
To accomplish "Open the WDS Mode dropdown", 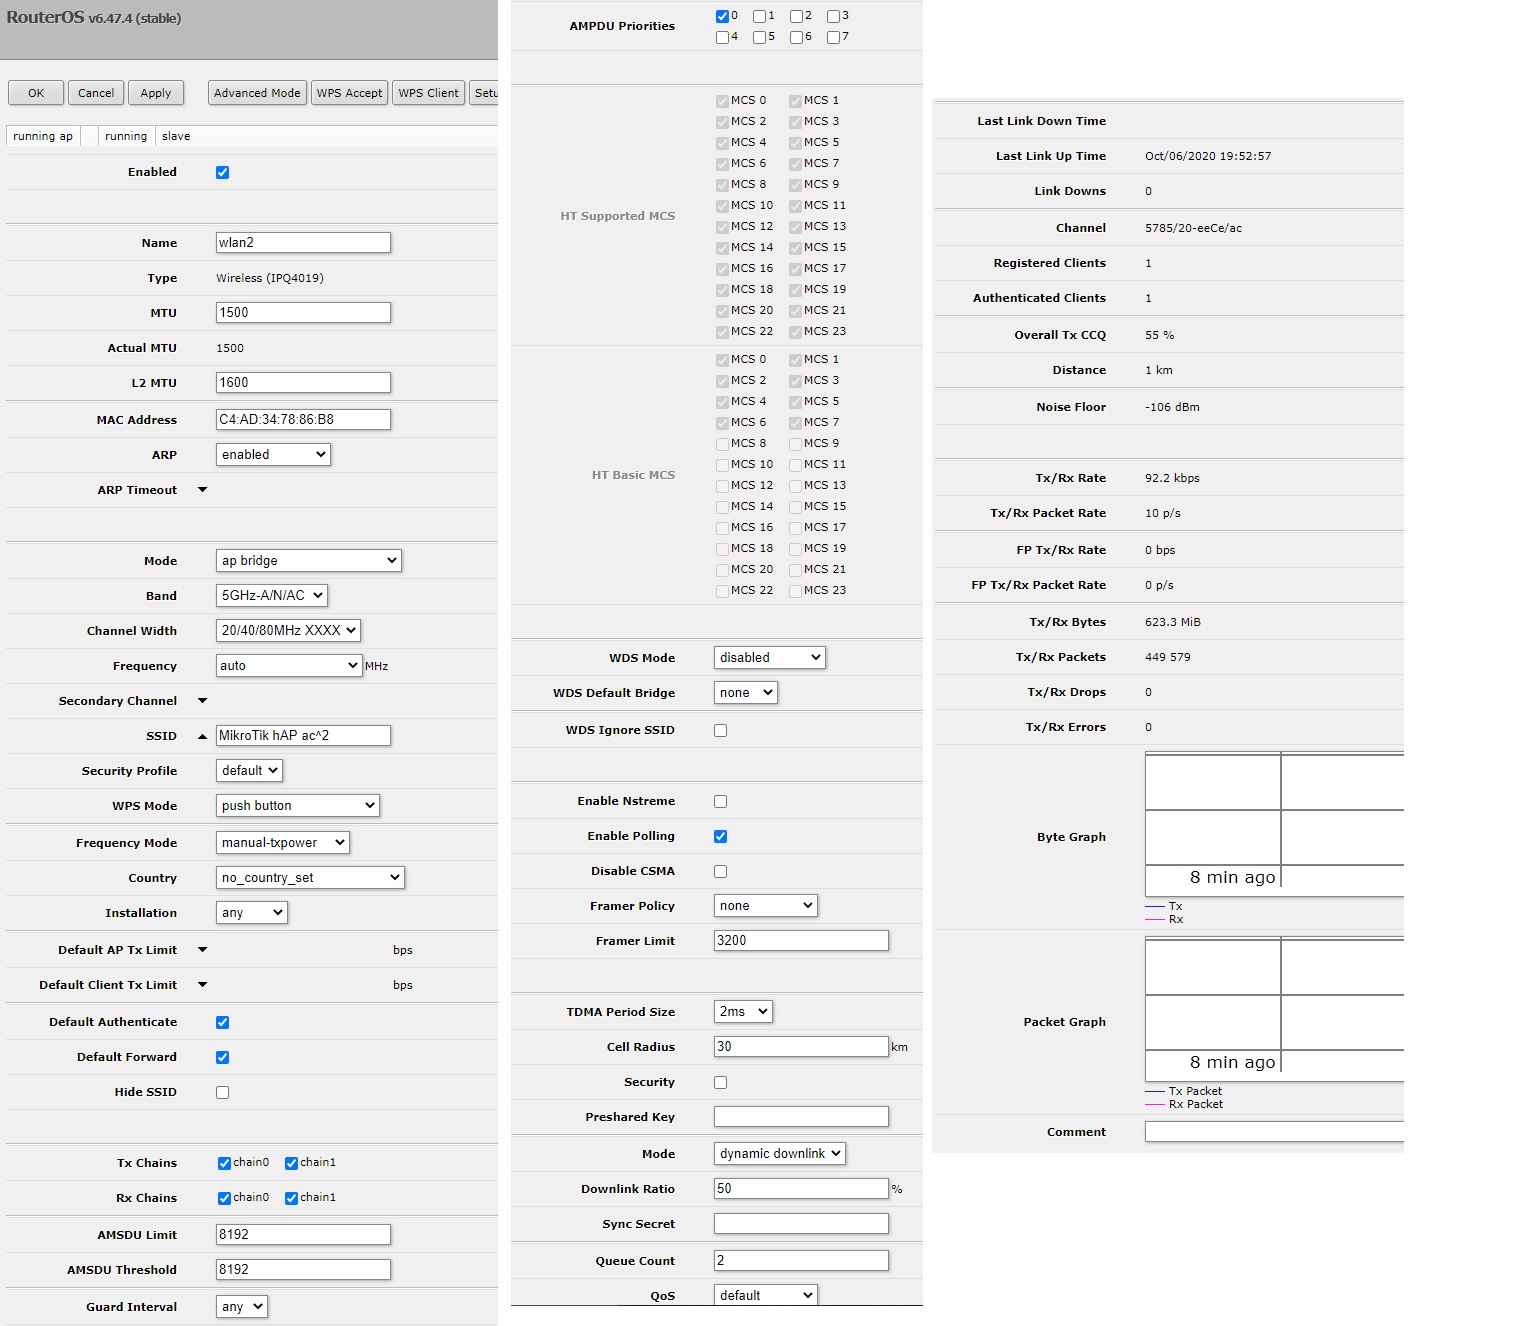I will 769,658.
